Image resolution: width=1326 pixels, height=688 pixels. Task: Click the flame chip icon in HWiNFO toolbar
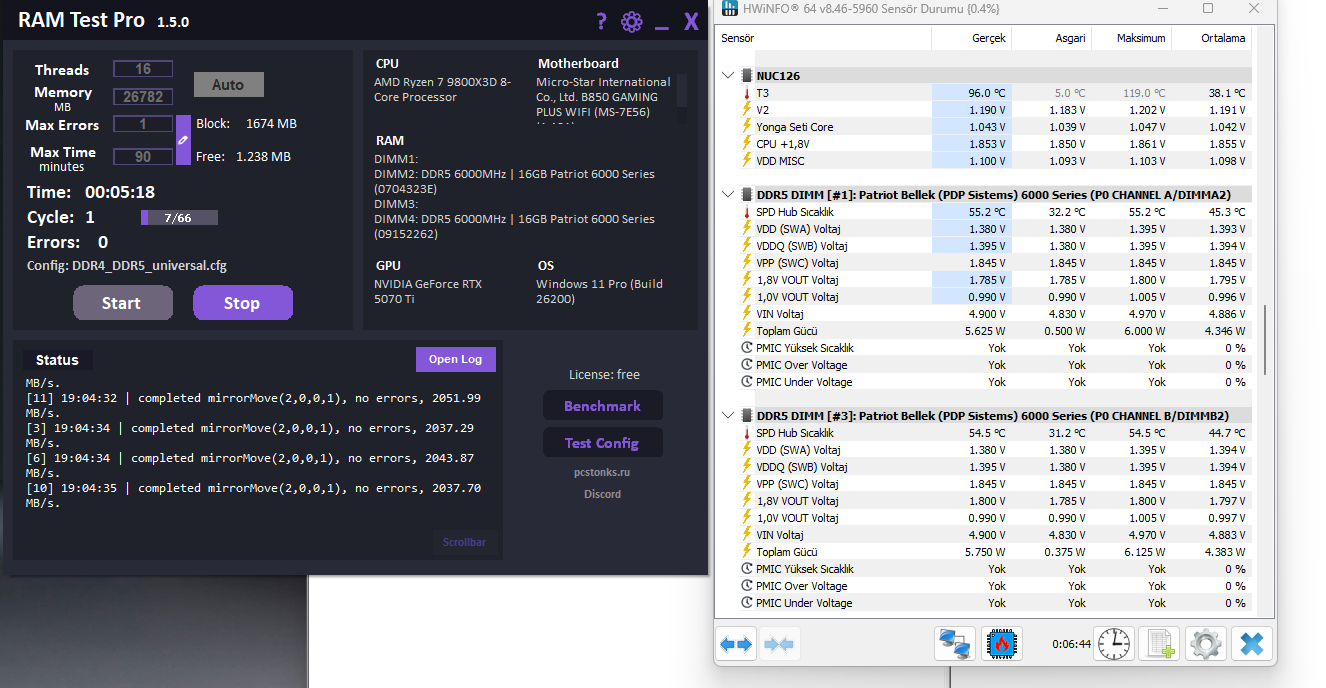(x=1002, y=644)
